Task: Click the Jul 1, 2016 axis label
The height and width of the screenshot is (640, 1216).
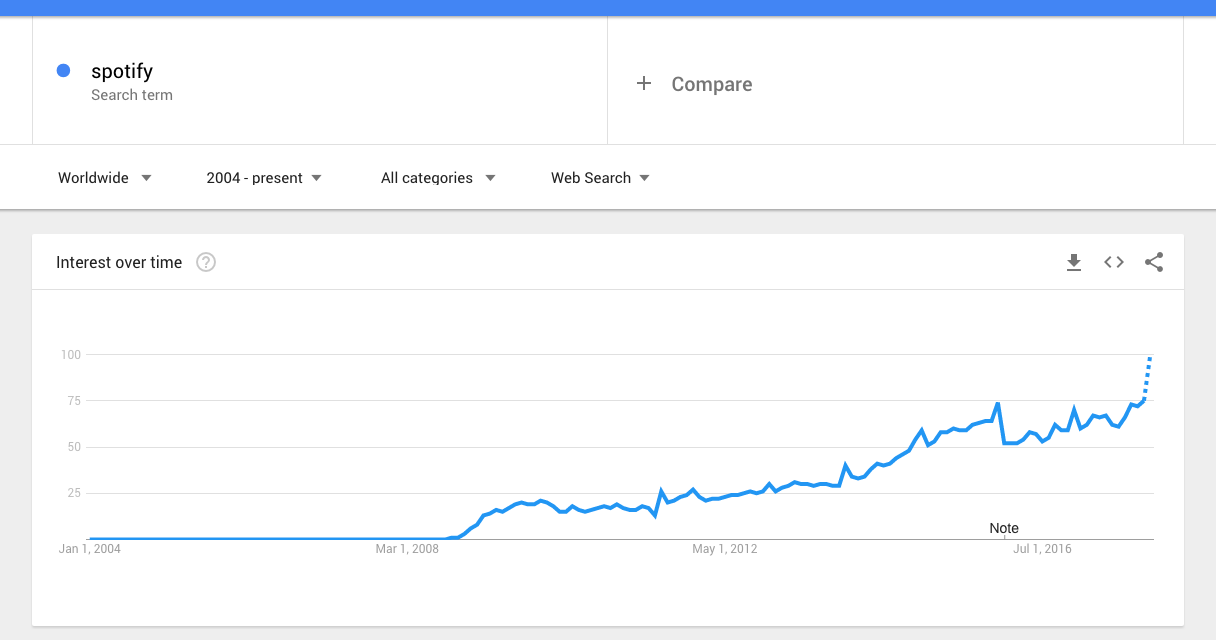Action: pos(1042,549)
